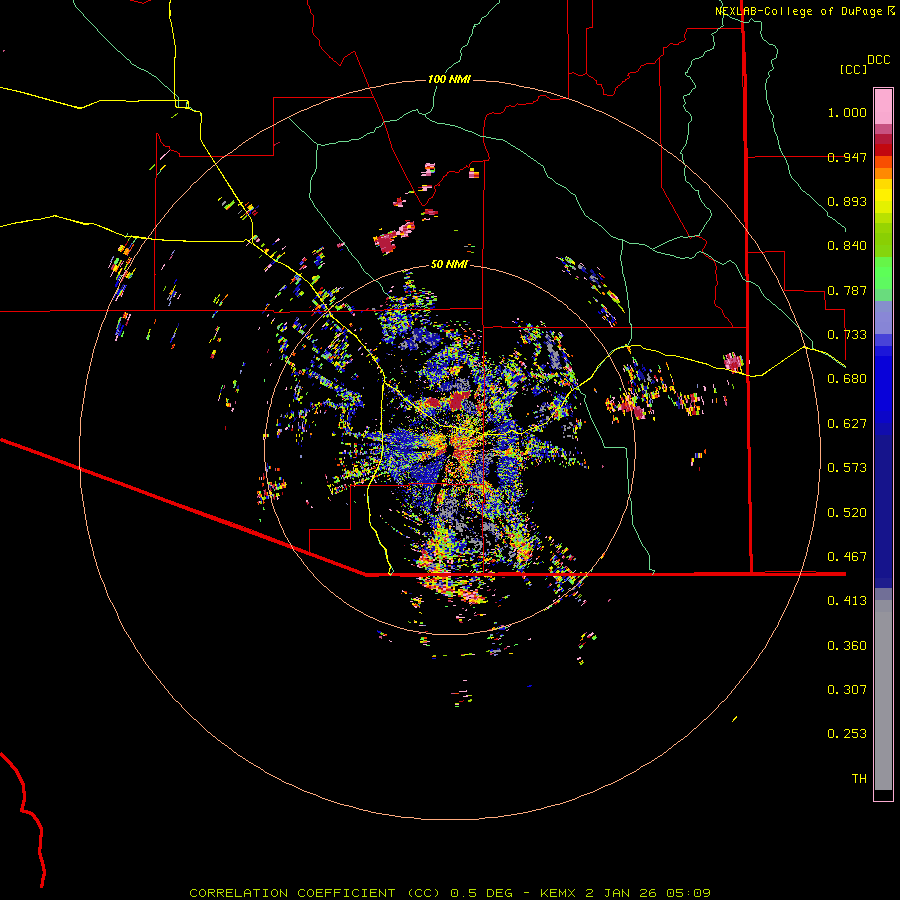Click the NEXLAB-College of DuPage watermark text
The image size is (900, 900).
pos(805,11)
